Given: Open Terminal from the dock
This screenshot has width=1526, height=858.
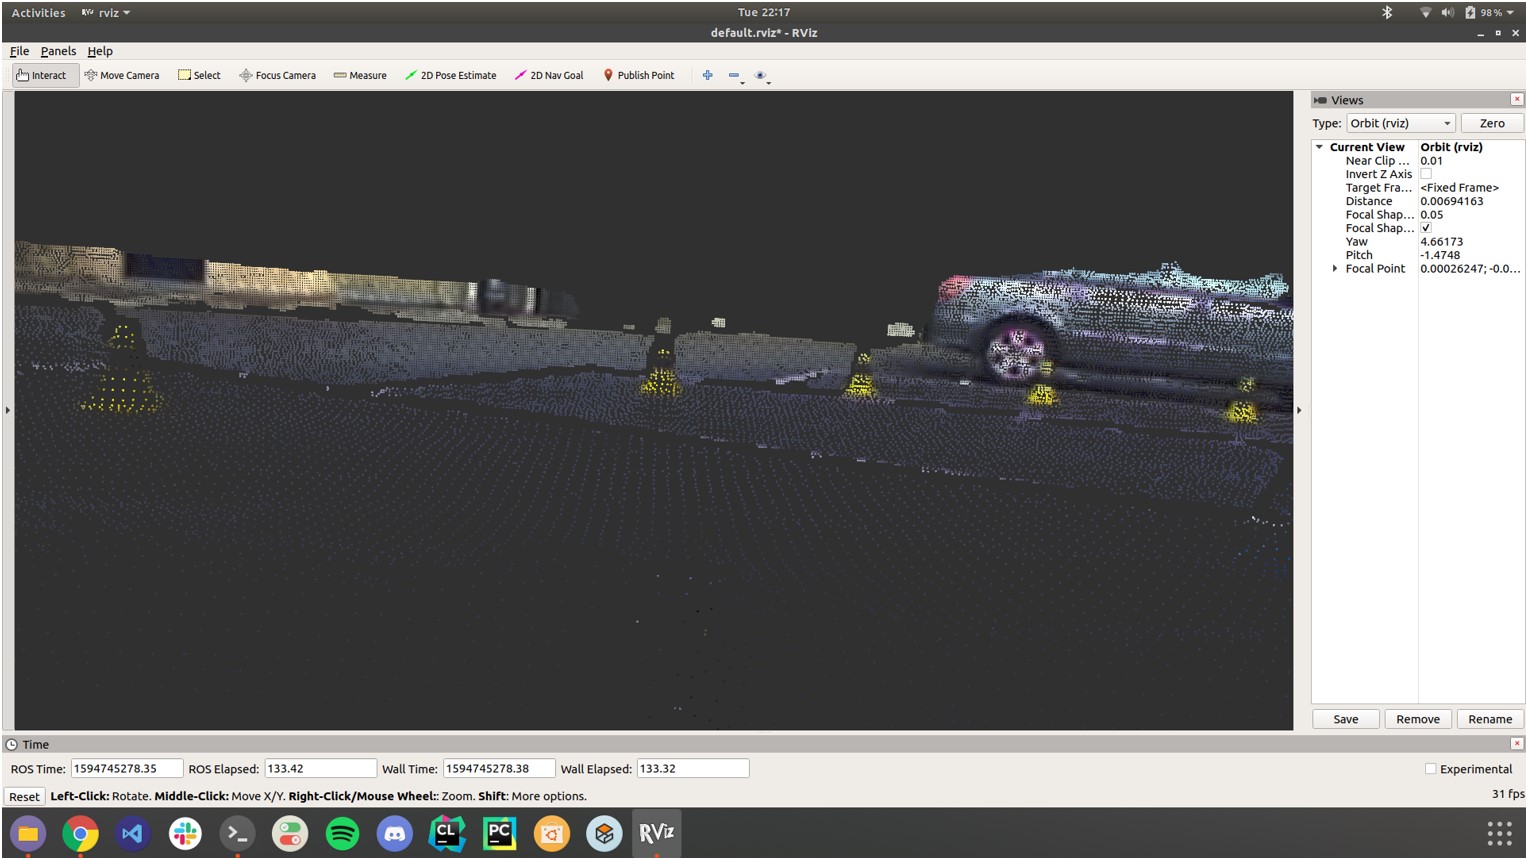Looking at the screenshot, I should tap(237, 833).
